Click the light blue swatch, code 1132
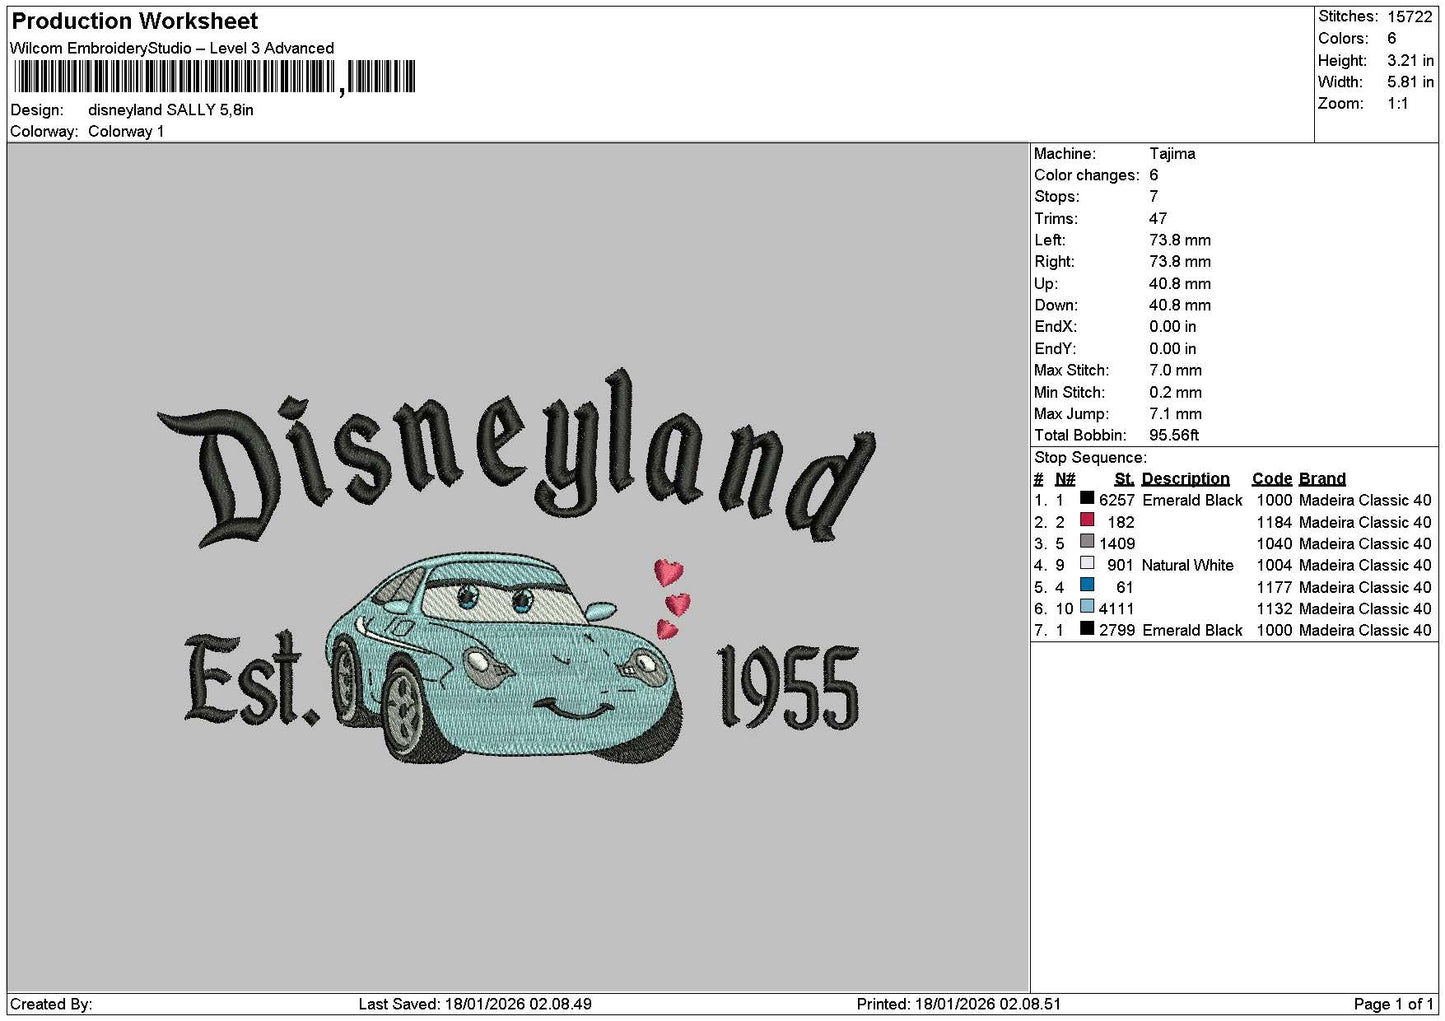The width and height of the screenshot is (1445, 1021). [x=1087, y=606]
